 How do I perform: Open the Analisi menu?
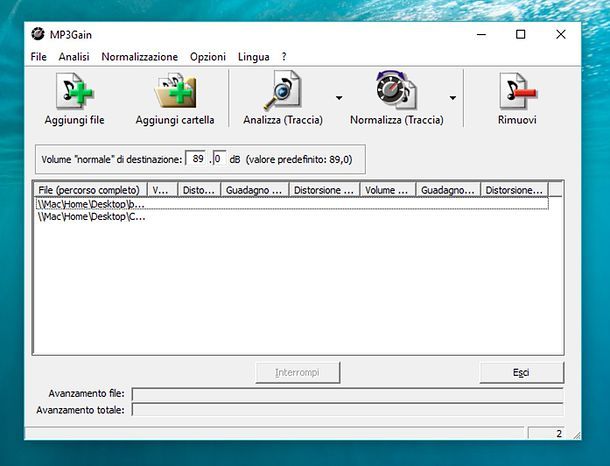click(74, 57)
